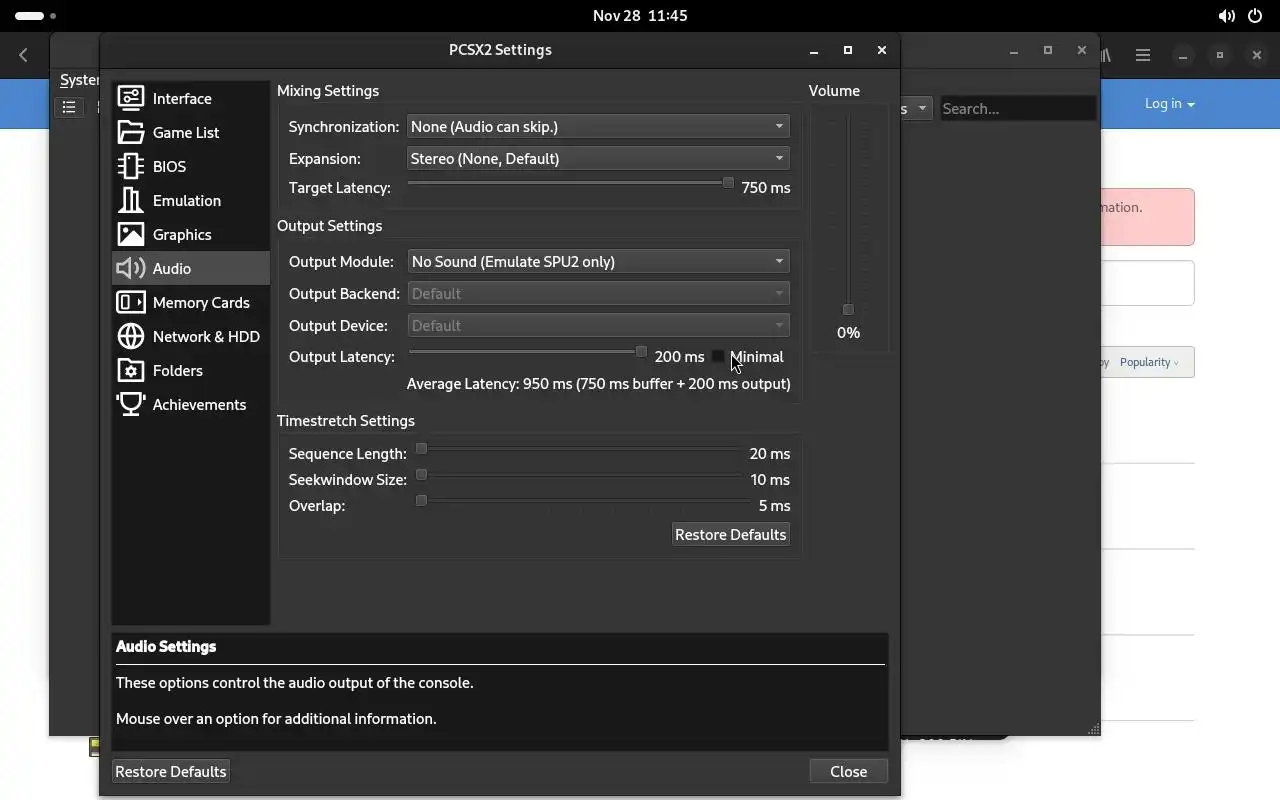1280x800 pixels.
Task: Open the disabled Output Device dropdown
Action: point(598,325)
